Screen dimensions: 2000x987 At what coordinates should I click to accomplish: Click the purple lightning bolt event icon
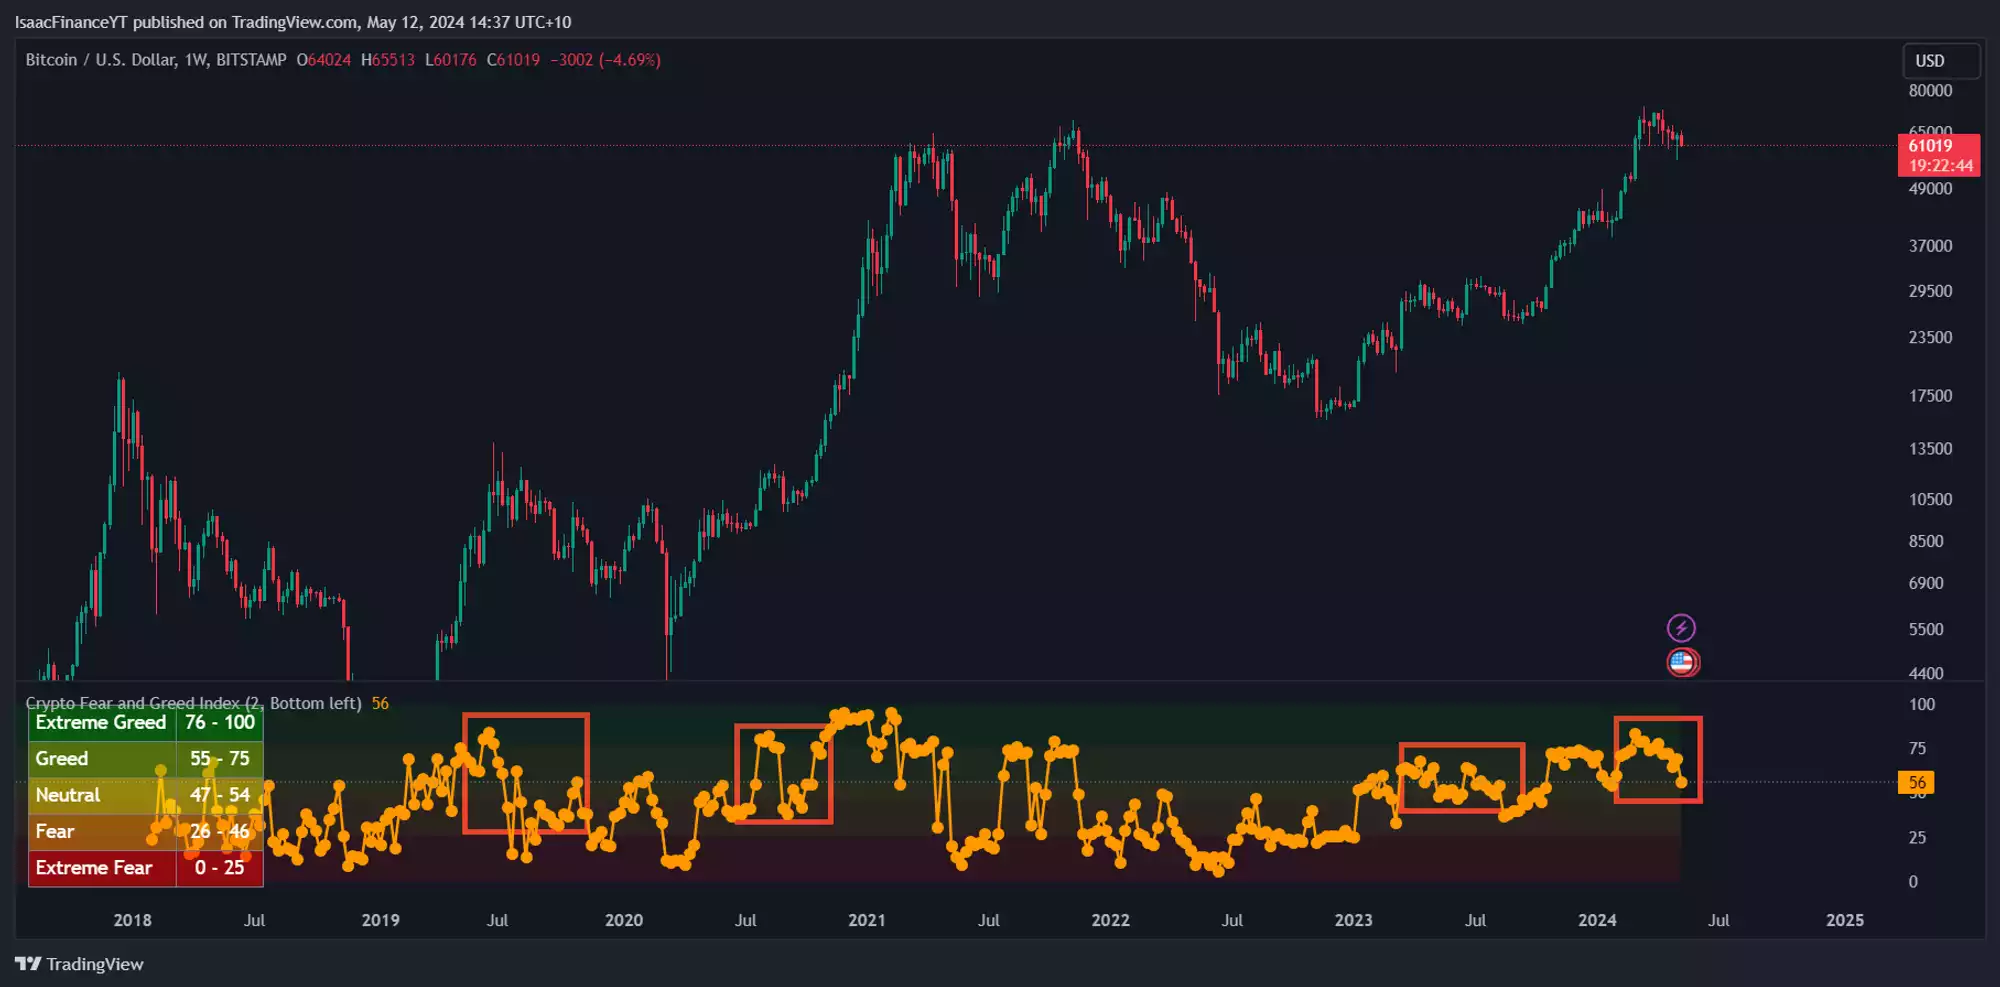(x=1681, y=628)
